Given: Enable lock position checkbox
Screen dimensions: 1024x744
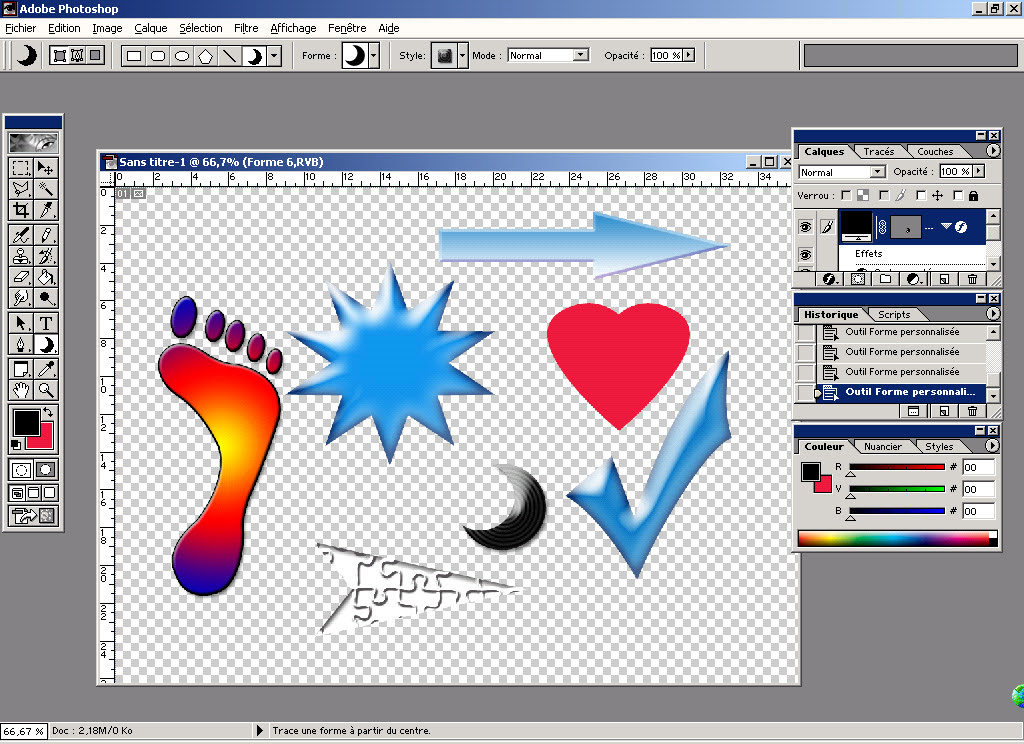Looking at the screenshot, I should click(921, 195).
